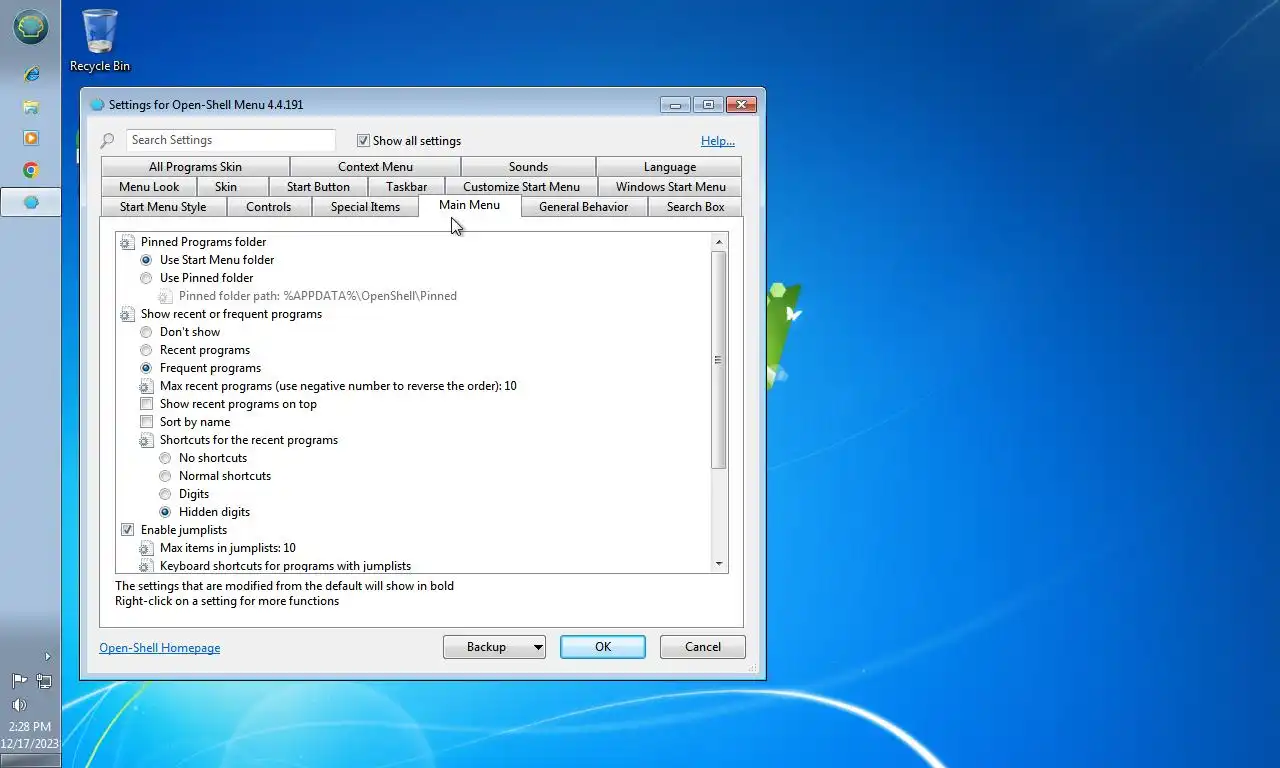1280x768 pixels.
Task: Open the volume speaker tray icon
Action: coord(19,704)
